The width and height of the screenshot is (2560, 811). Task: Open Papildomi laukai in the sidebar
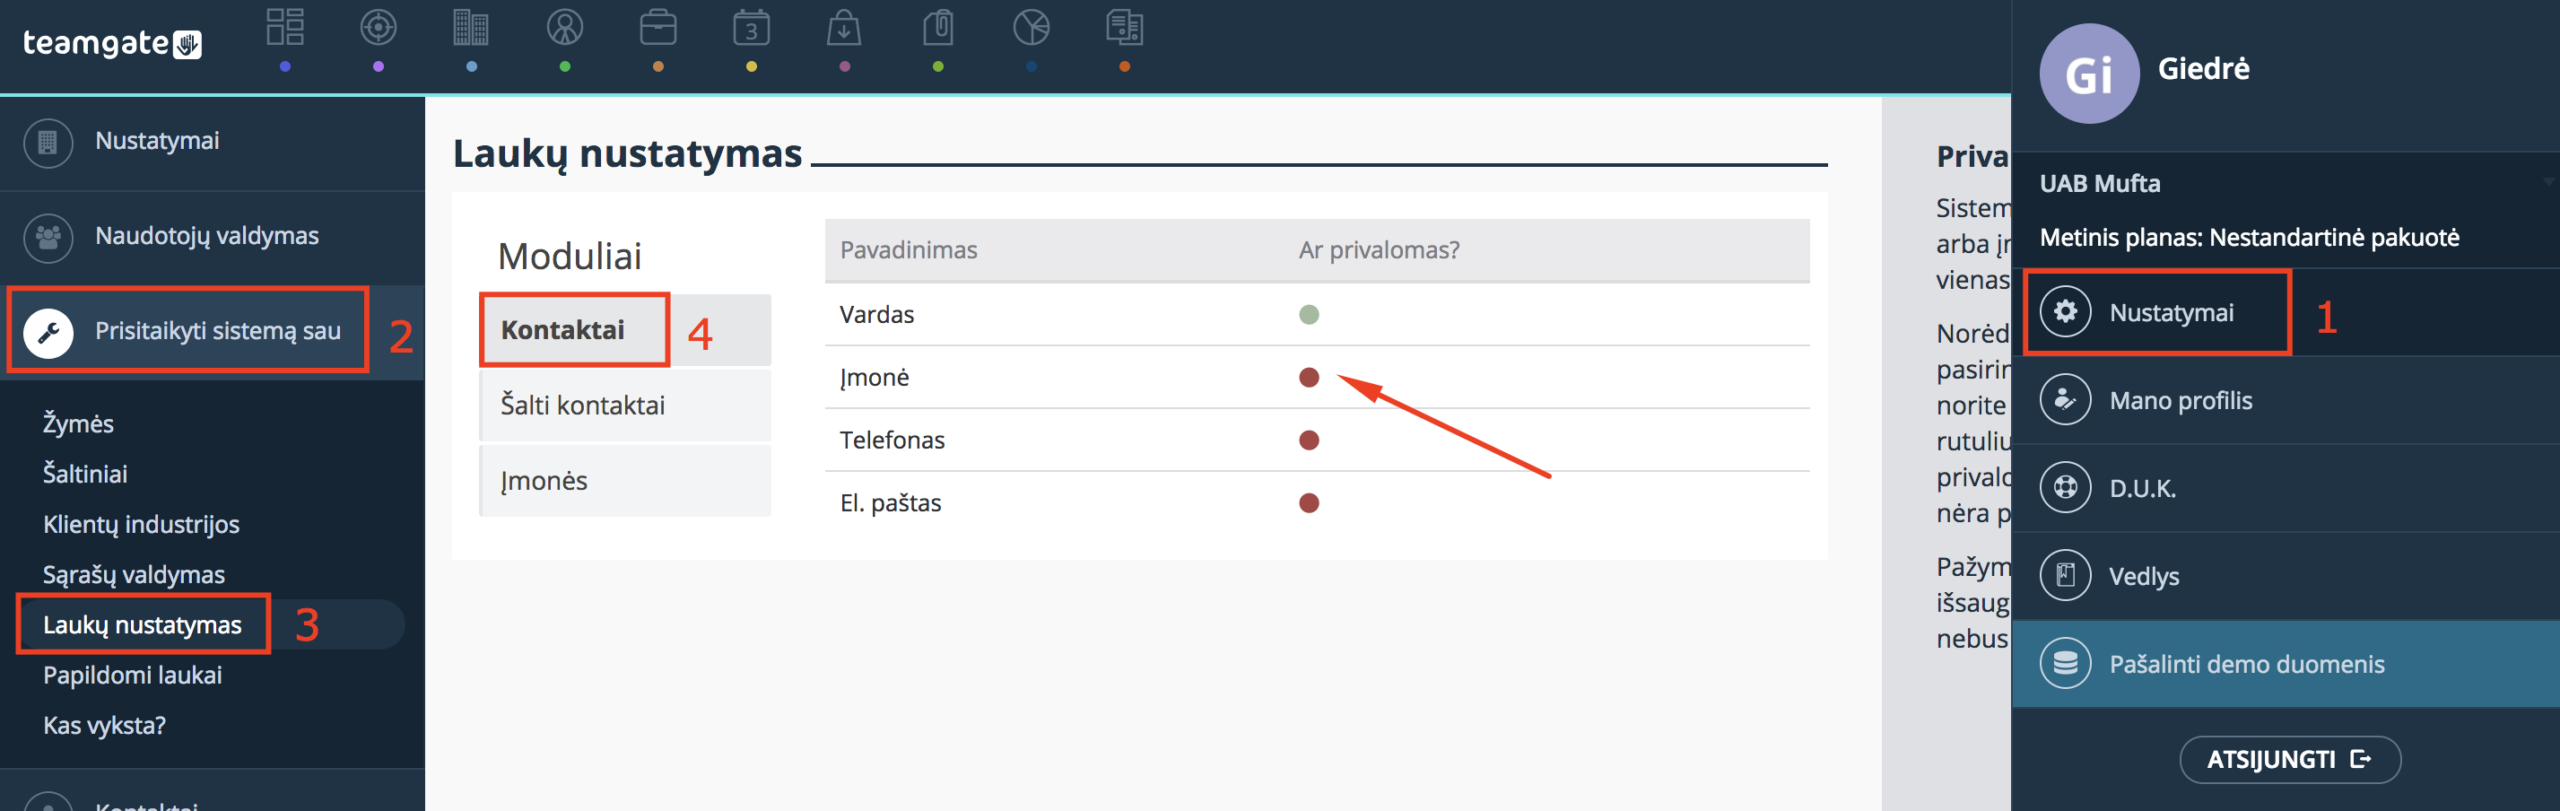click(132, 675)
